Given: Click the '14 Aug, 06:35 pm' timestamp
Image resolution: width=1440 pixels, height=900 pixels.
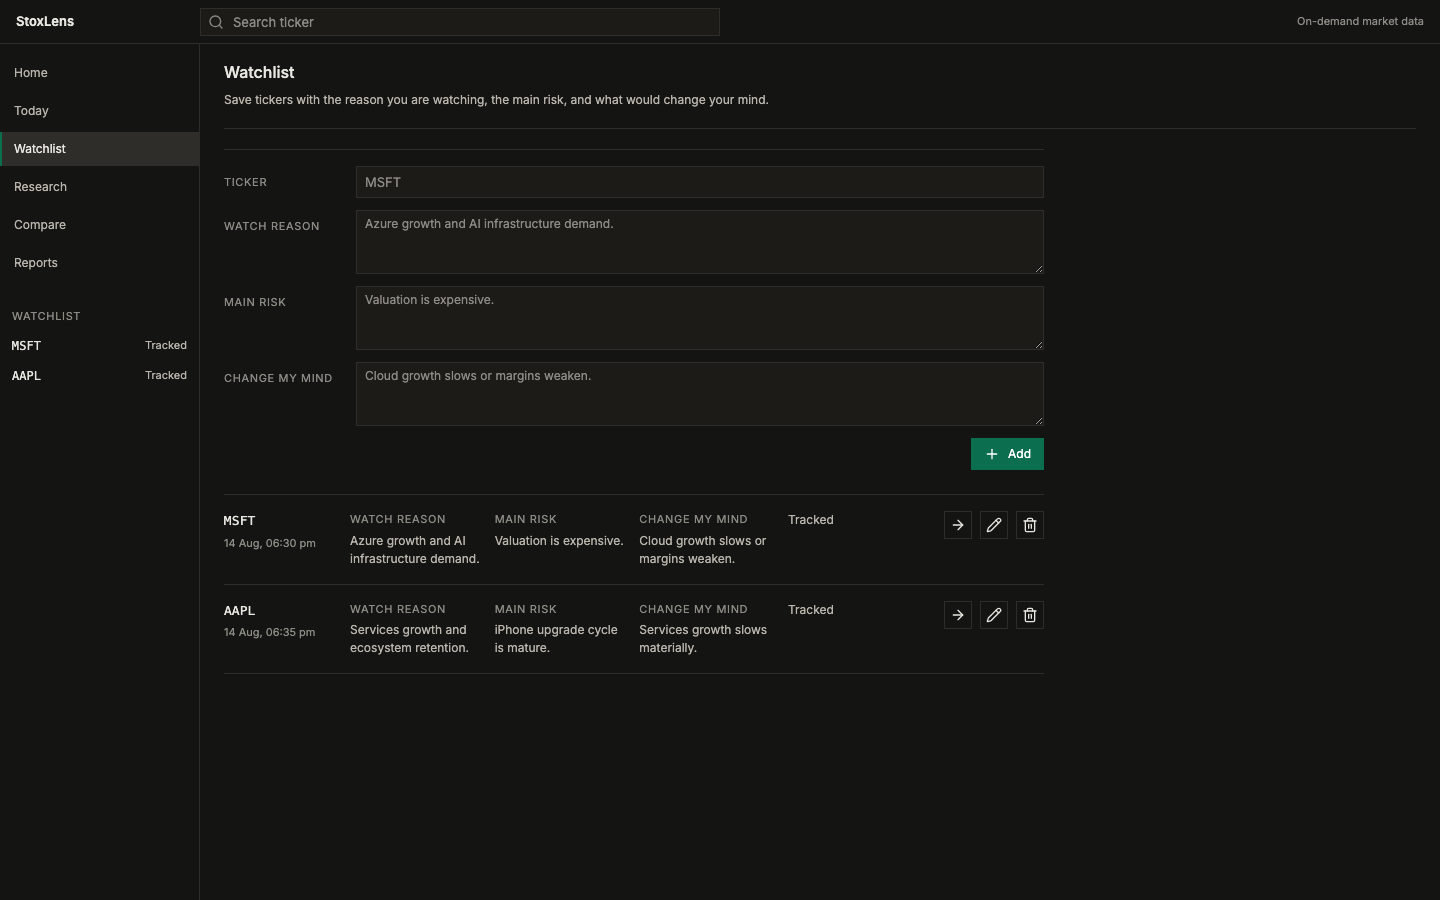Looking at the screenshot, I should point(270,632).
